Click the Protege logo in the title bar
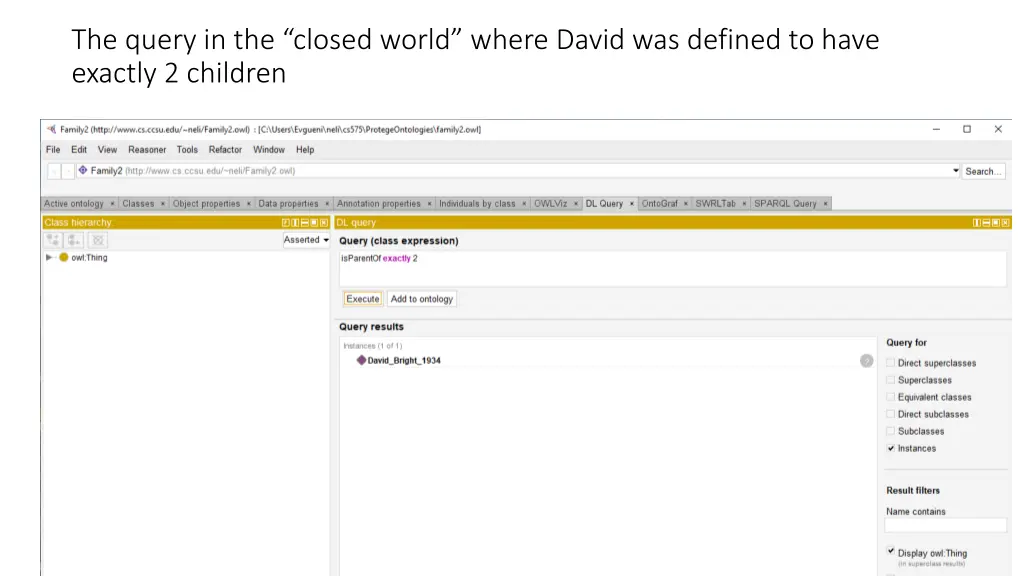The width and height of the screenshot is (1024, 576). click(x=52, y=129)
